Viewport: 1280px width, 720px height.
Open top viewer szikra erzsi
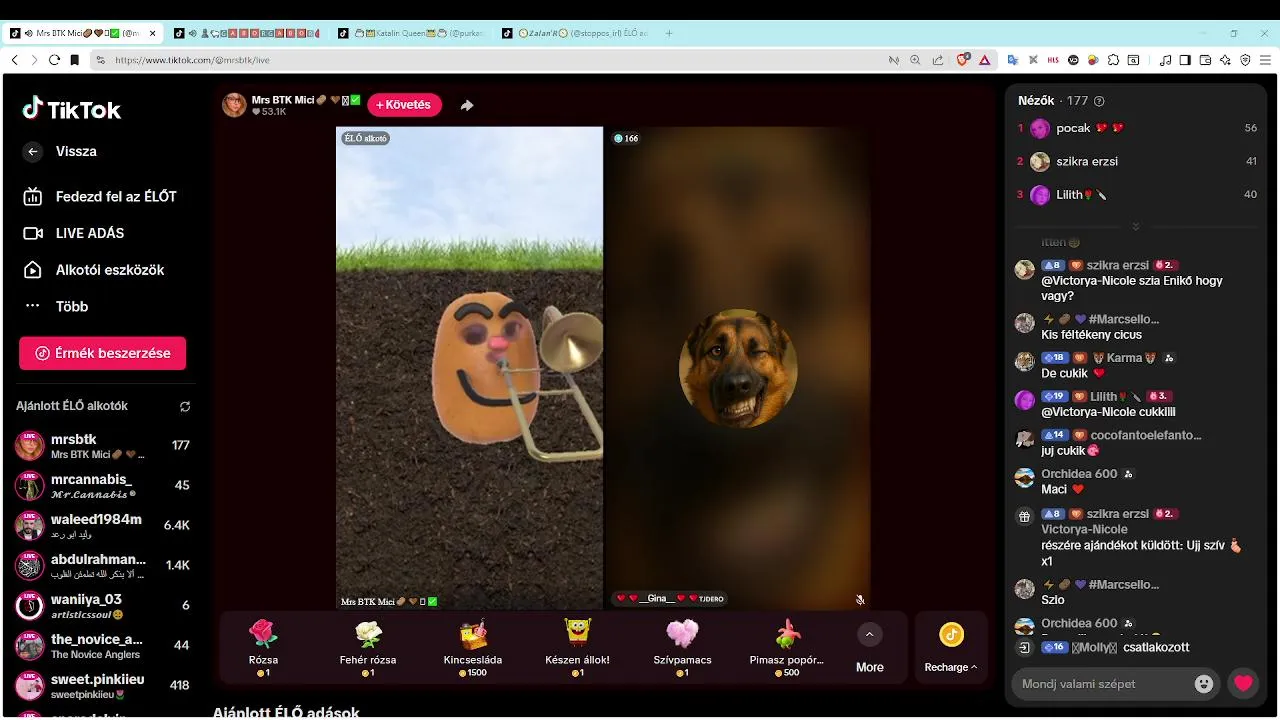(x=1136, y=161)
